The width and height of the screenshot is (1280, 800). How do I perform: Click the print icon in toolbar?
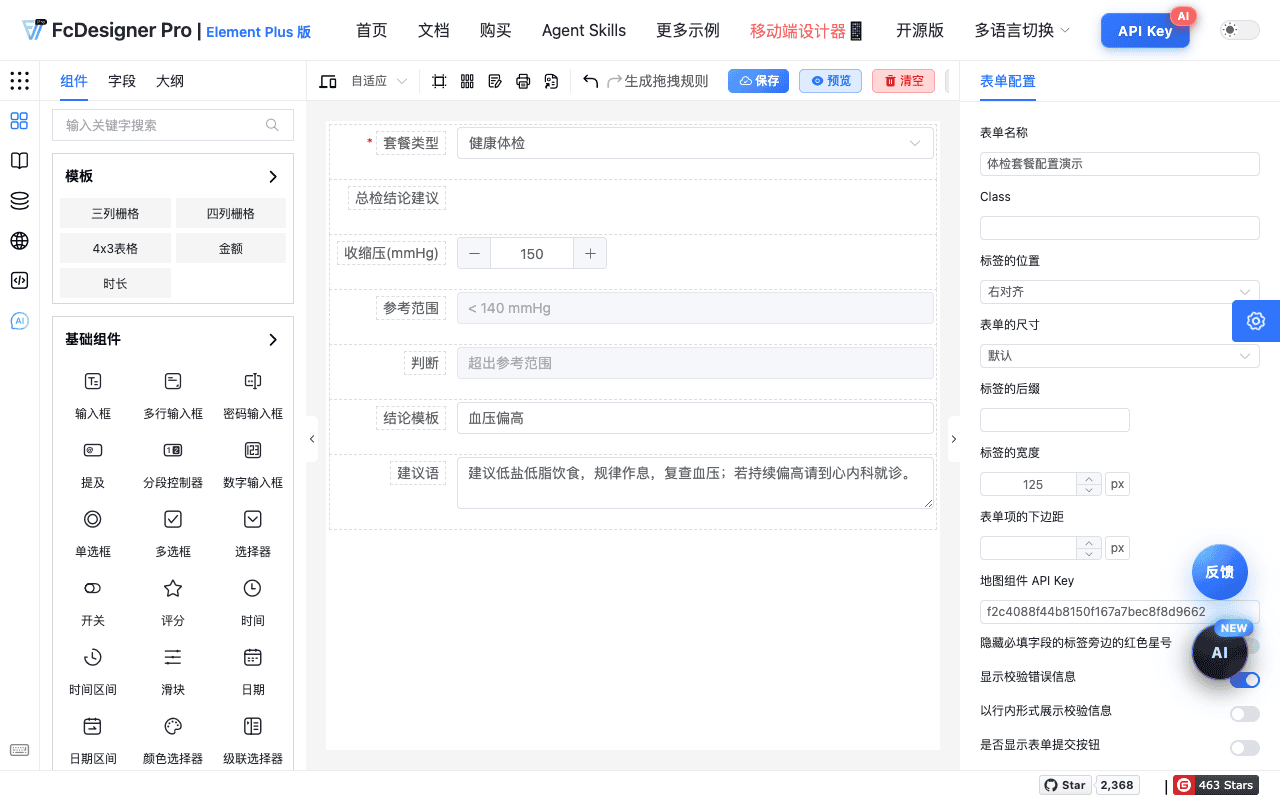(x=523, y=81)
